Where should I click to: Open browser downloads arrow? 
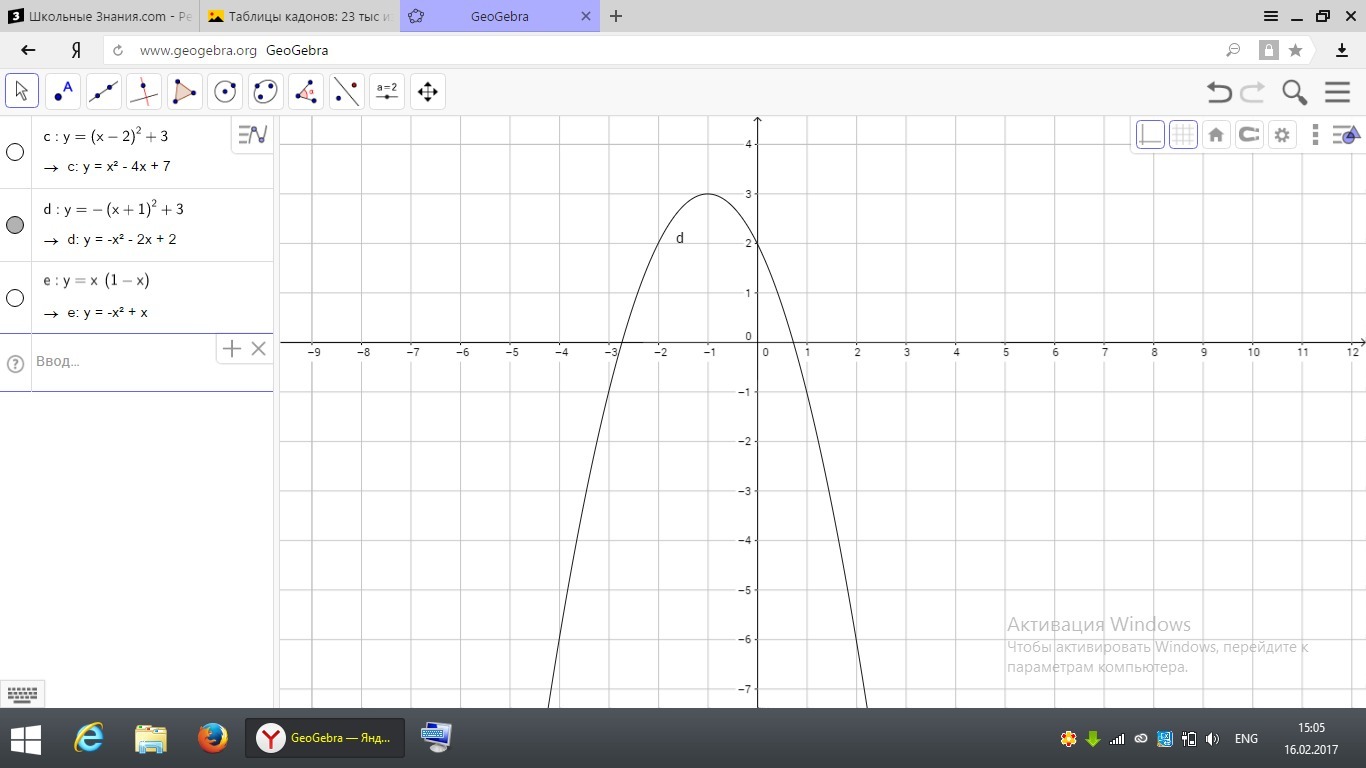pyautogui.click(x=1342, y=50)
